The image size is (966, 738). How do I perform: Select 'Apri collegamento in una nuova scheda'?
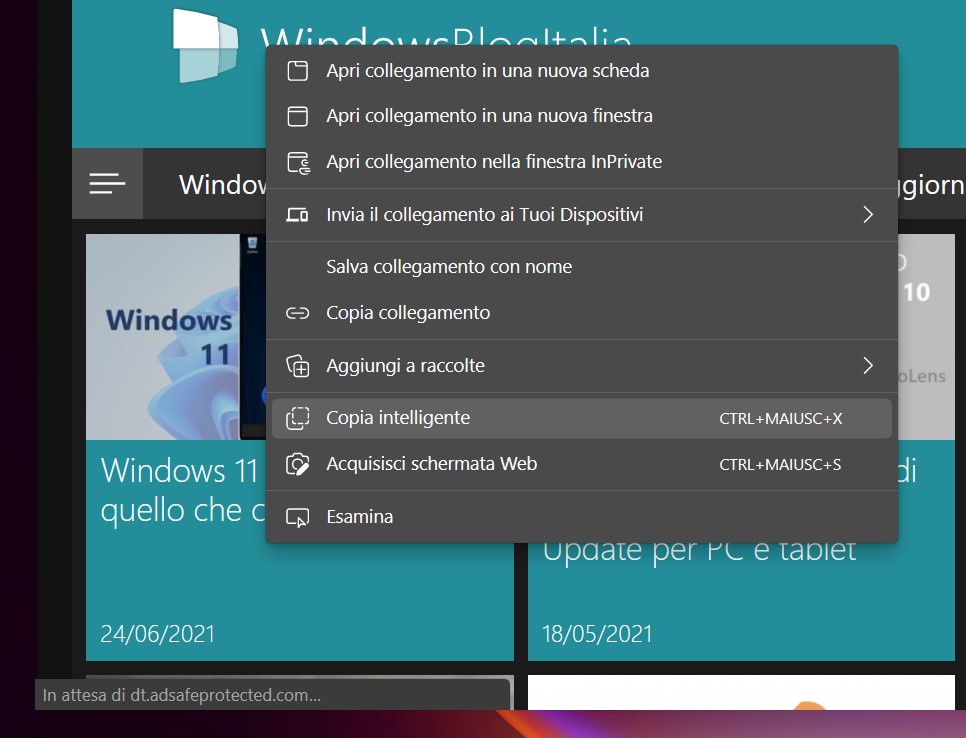(582, 71)
